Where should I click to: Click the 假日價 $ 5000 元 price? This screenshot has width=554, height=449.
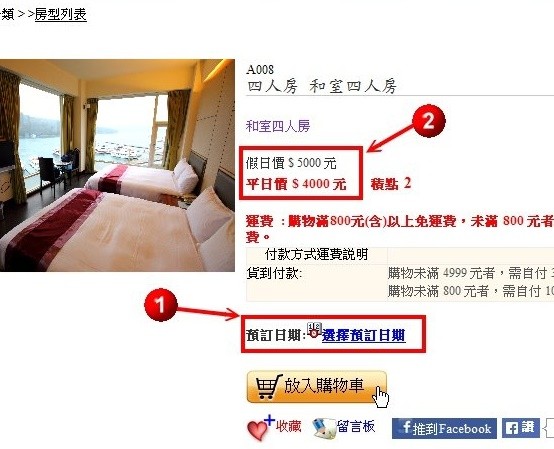coord(291,163)
